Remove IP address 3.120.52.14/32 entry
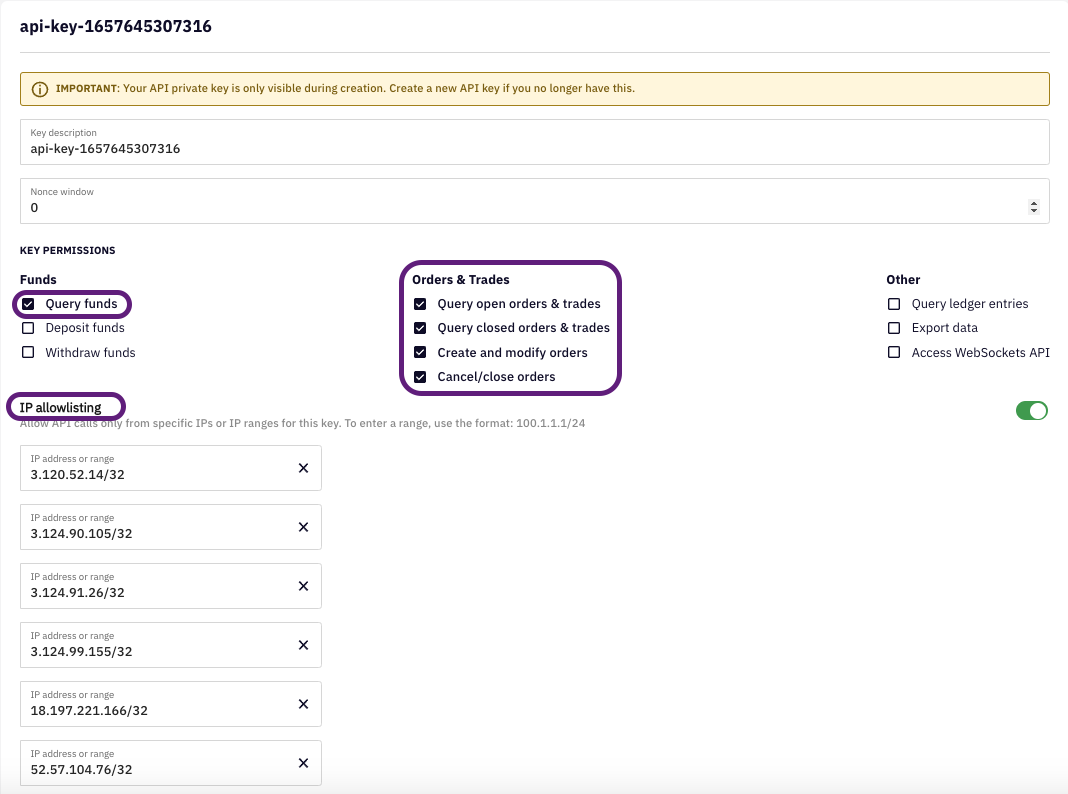The width and height of the screenshot is (1068, 794). tap(303, 468)
